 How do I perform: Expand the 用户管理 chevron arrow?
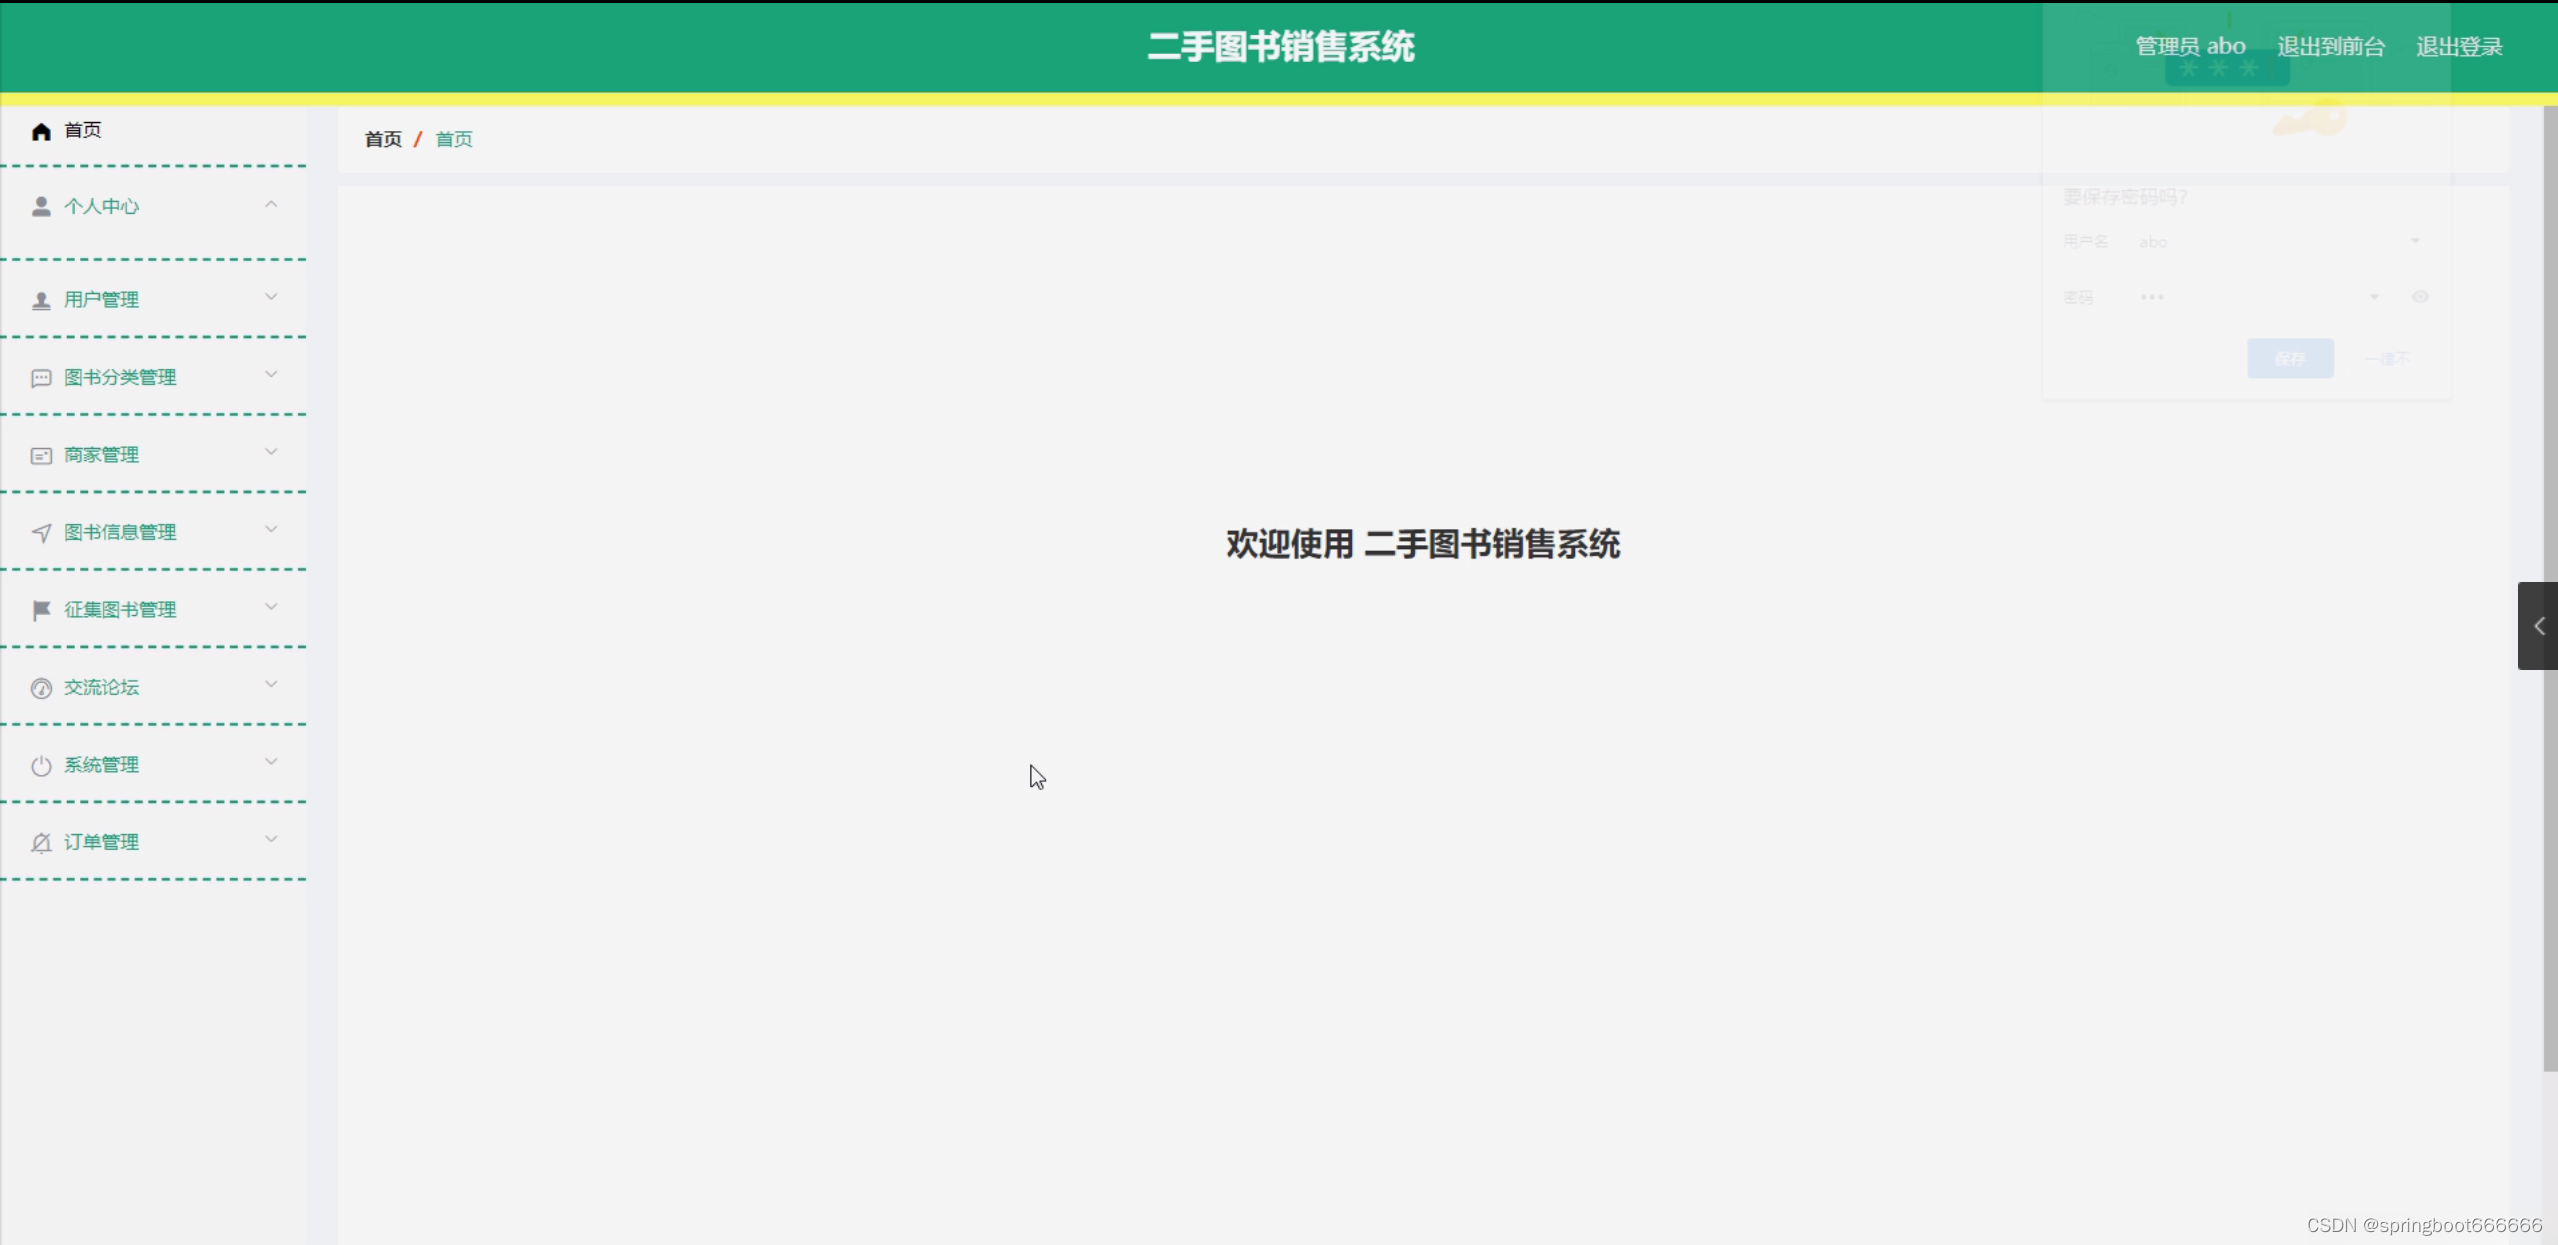click(x=271, y=297)
